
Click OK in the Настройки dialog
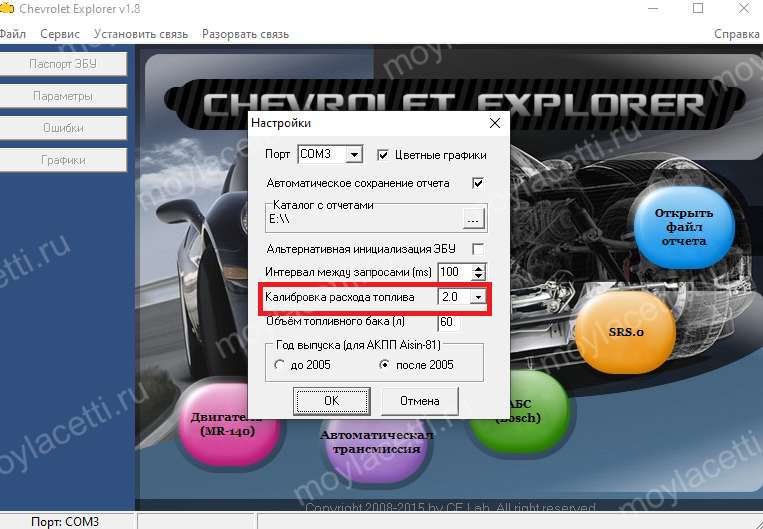332,401
